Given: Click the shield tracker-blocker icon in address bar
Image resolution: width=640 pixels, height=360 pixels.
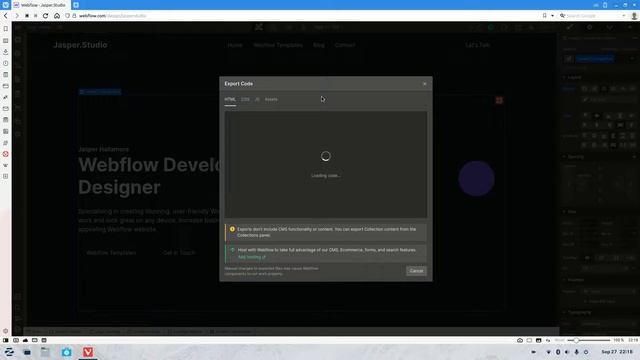Looking at the screenshot, I should pyautogui.click(x=68, y=16).
